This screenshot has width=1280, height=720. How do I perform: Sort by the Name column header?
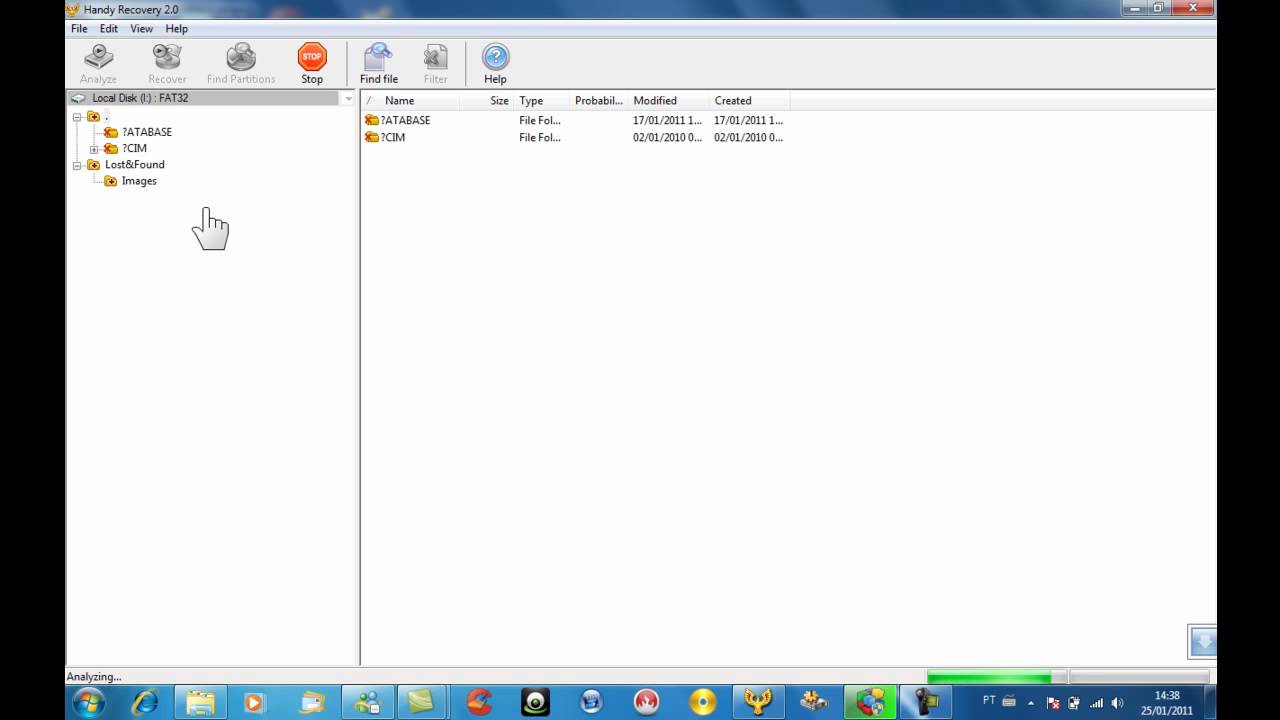click(x=410, y=100)
